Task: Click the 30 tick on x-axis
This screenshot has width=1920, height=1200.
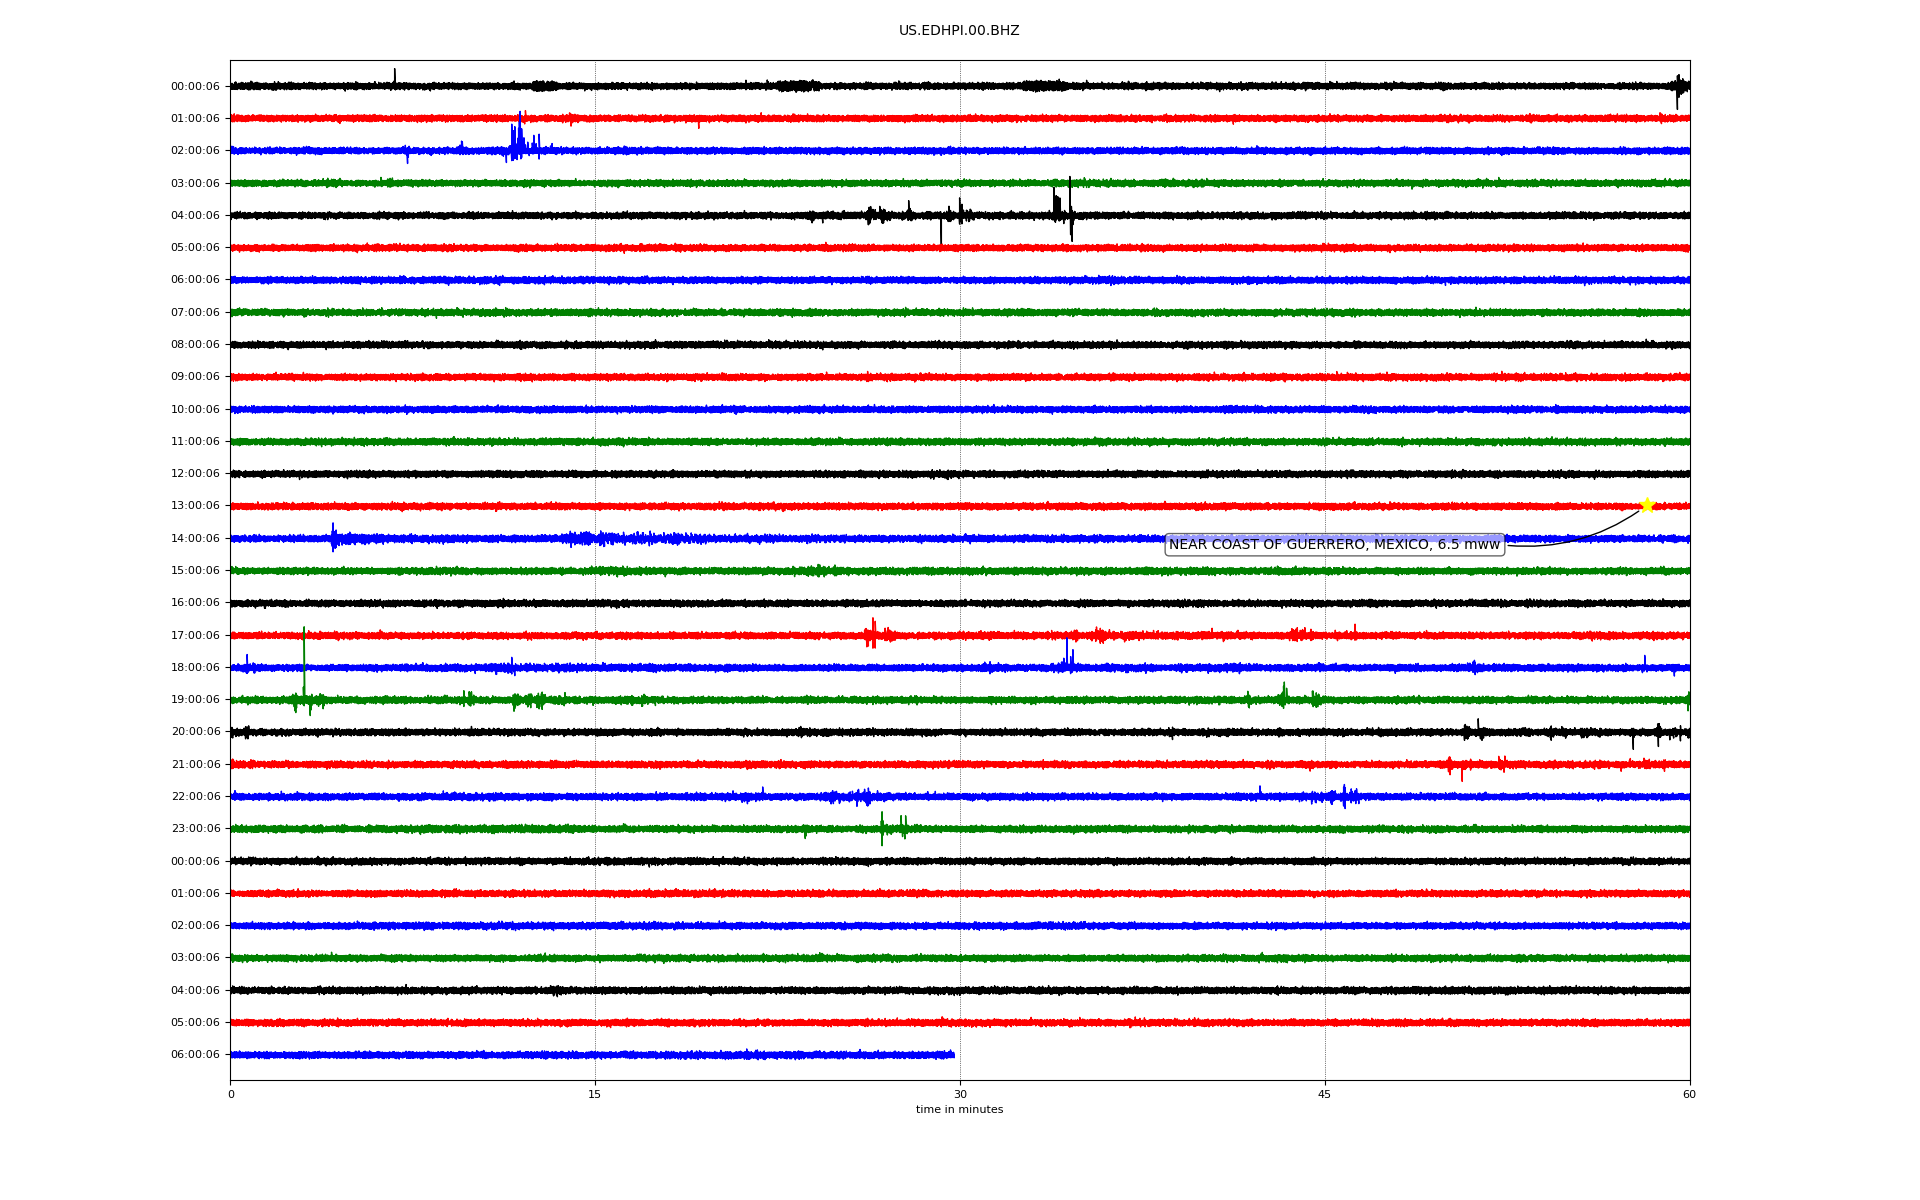Action: point(960,1095)
